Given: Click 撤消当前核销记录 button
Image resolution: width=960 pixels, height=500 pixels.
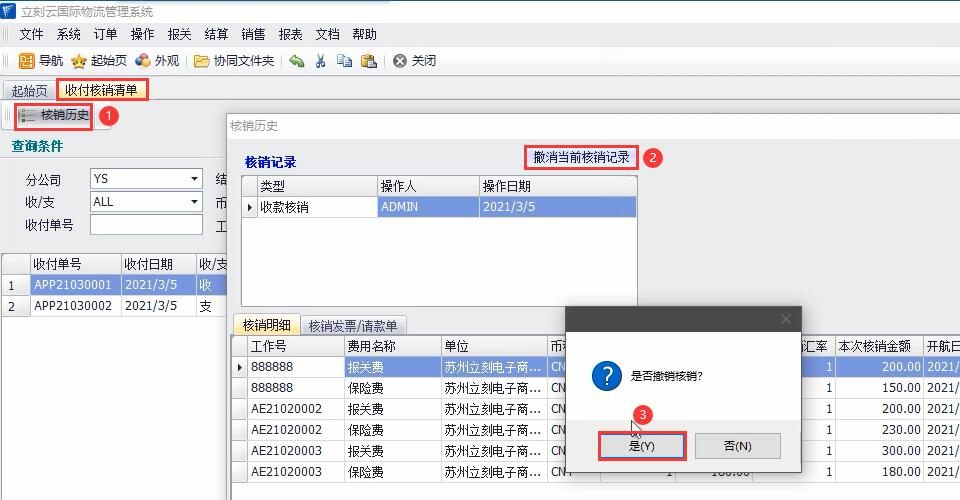Looking at the screenshot, I should (x=581, y=157).
